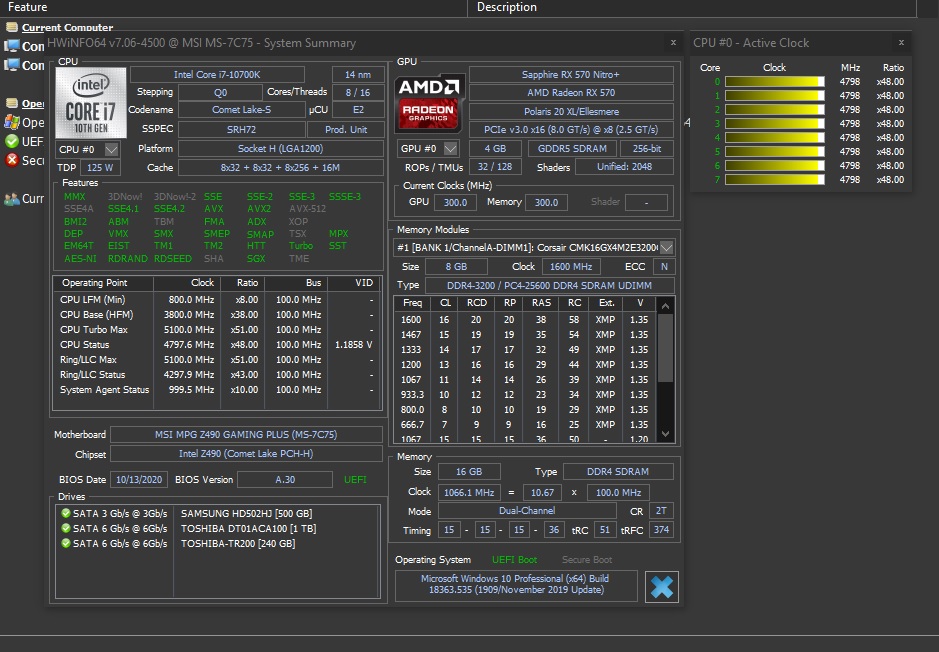Screen dimensions: 939x652
Task: Click Core 0 clock bar
Action: [x=774, y=81]
